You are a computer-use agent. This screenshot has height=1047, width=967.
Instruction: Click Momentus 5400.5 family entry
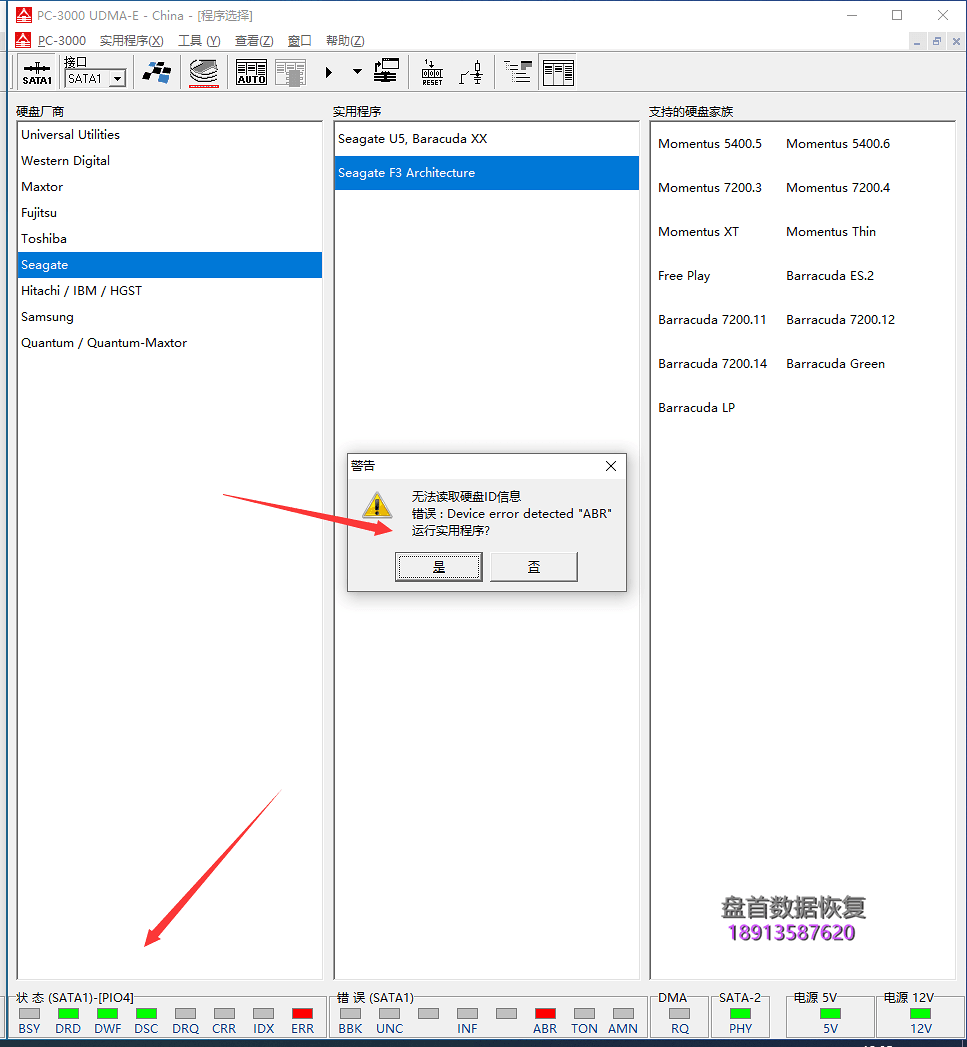pos(709,144)
